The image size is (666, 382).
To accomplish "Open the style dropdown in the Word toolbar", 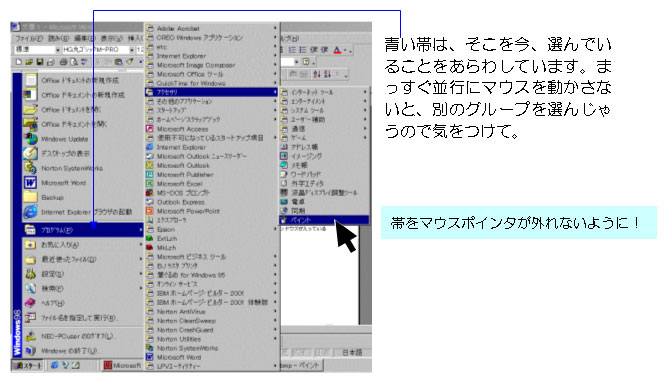I will click(x=58, y=50).
